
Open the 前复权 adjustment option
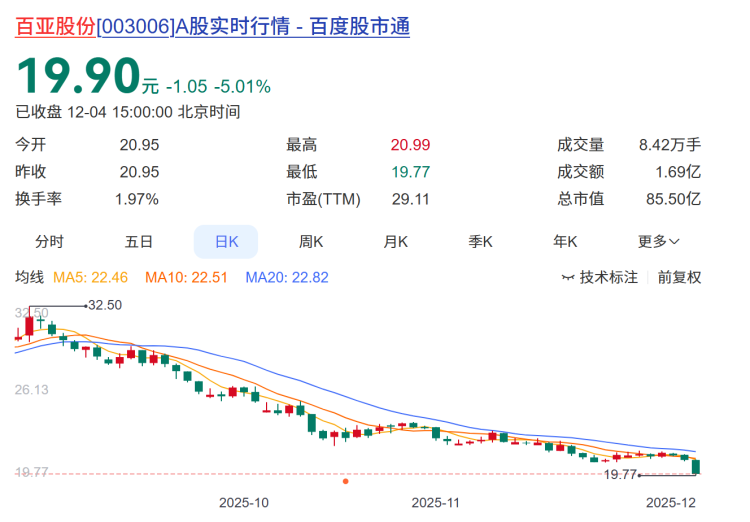coord(679,278)
